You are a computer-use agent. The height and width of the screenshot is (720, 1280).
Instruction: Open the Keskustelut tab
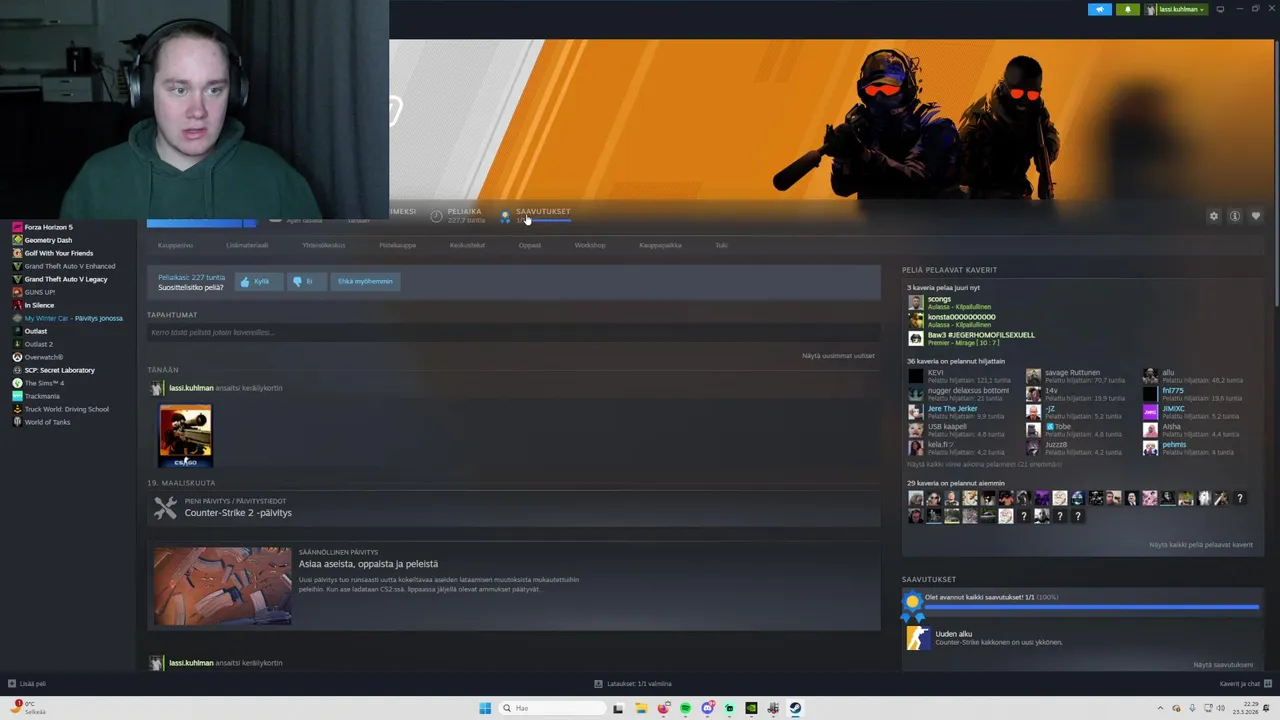467,245
